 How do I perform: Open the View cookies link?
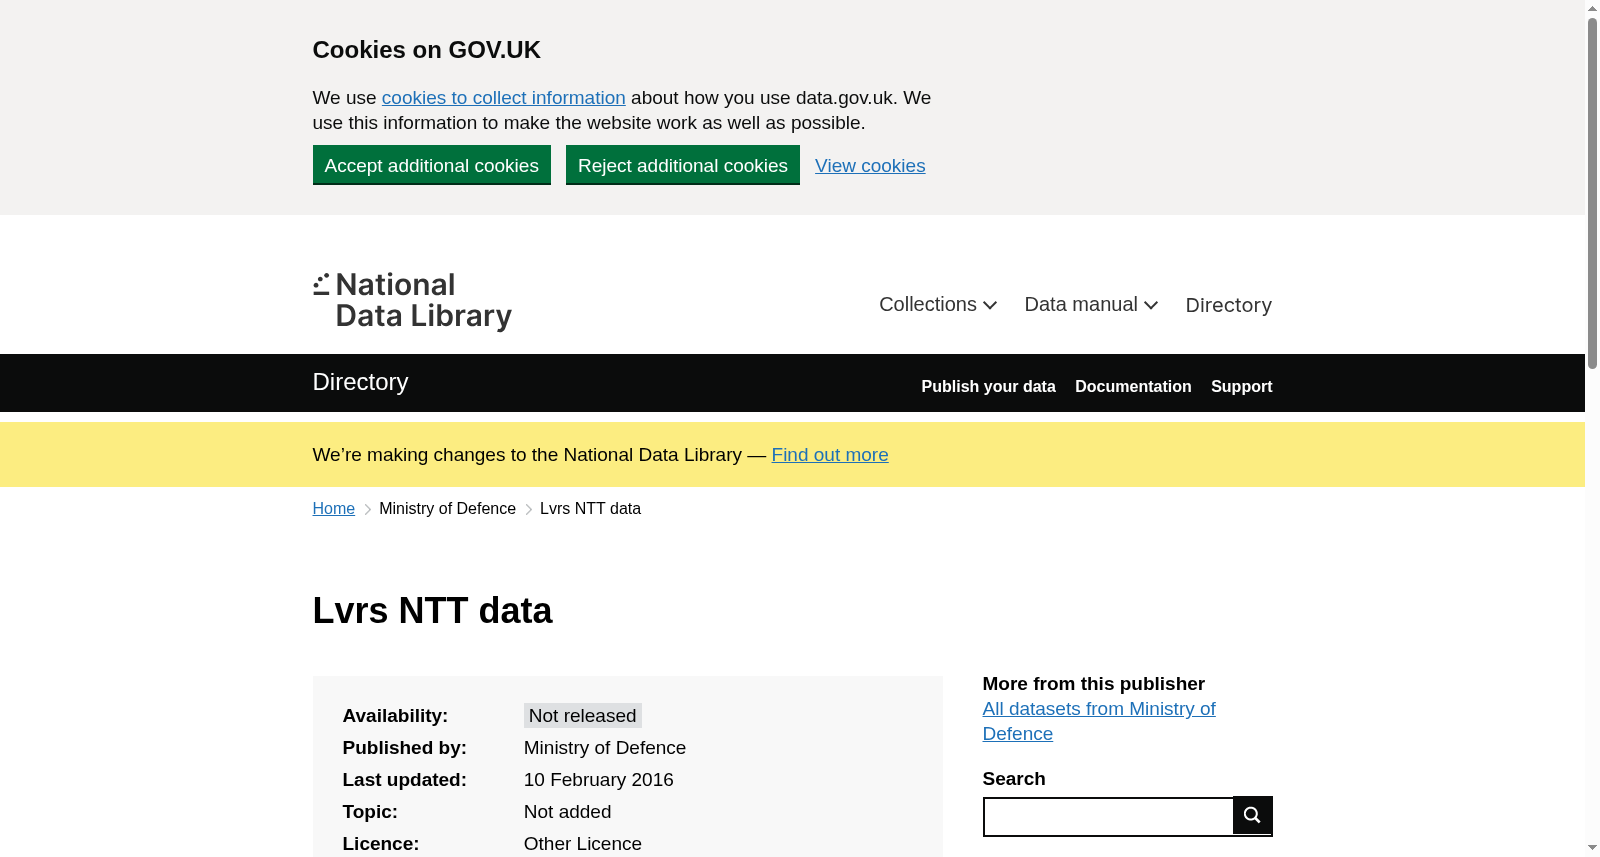870,166
